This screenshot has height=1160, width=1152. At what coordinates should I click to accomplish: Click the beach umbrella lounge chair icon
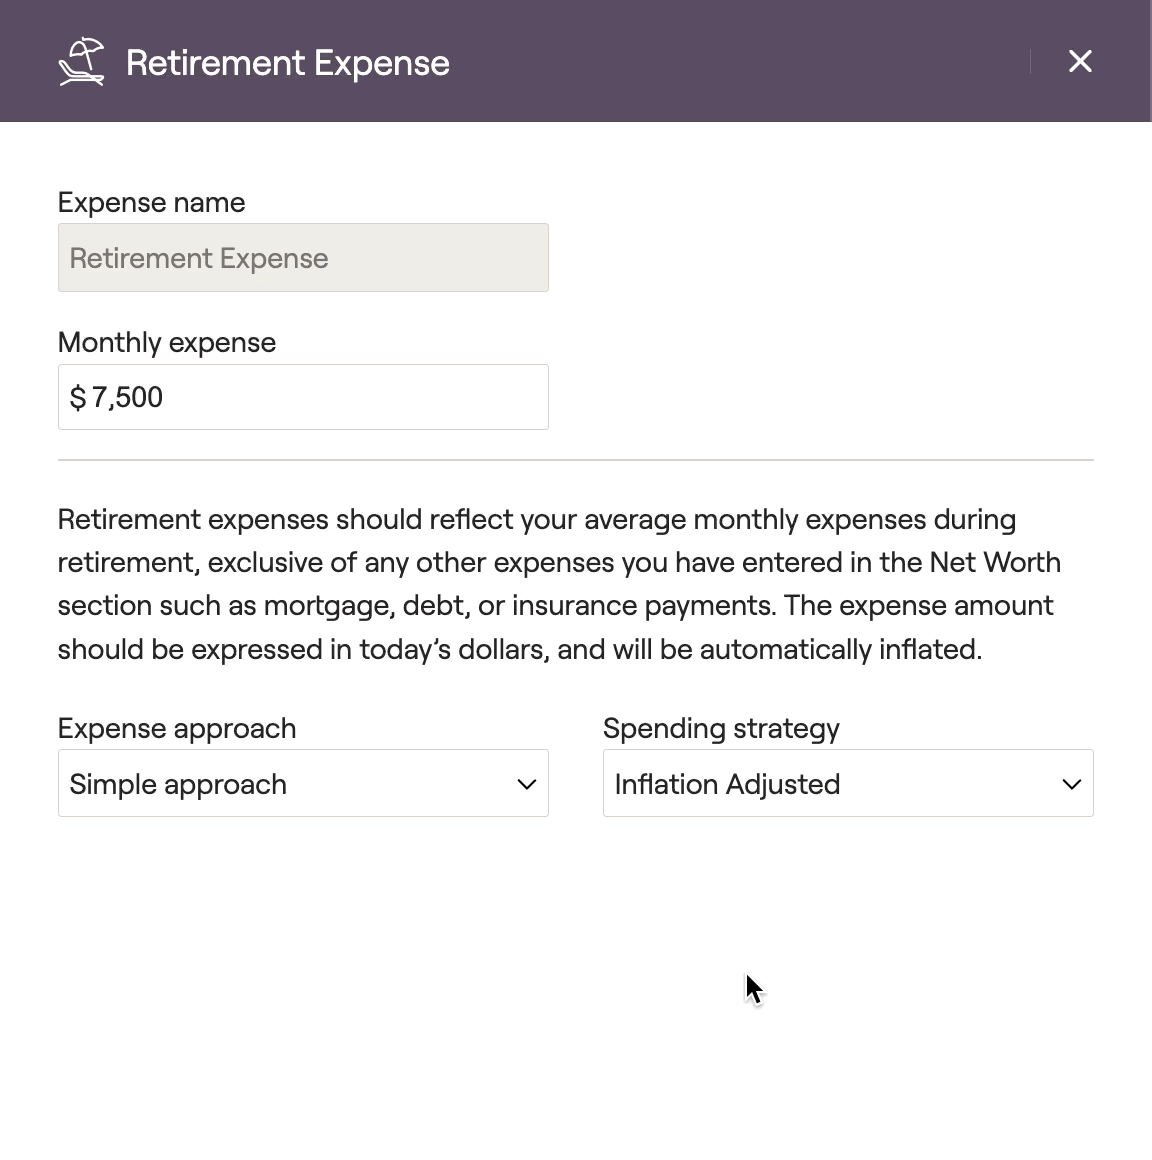pos(81,62)
